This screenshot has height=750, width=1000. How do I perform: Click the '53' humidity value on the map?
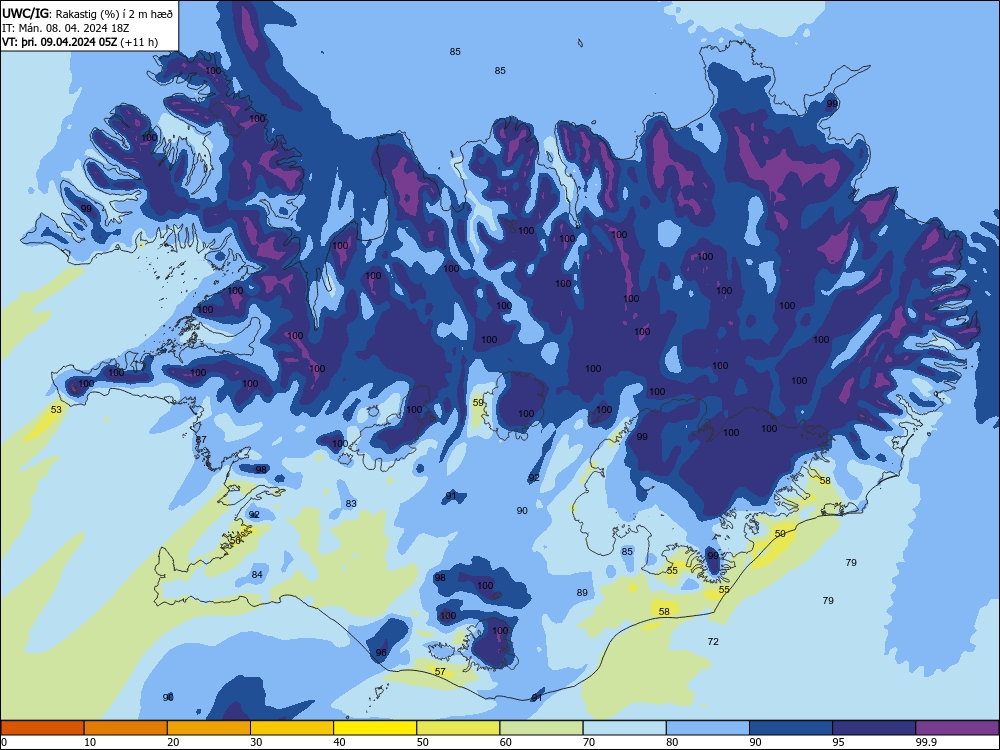click(x=56, y=409)
